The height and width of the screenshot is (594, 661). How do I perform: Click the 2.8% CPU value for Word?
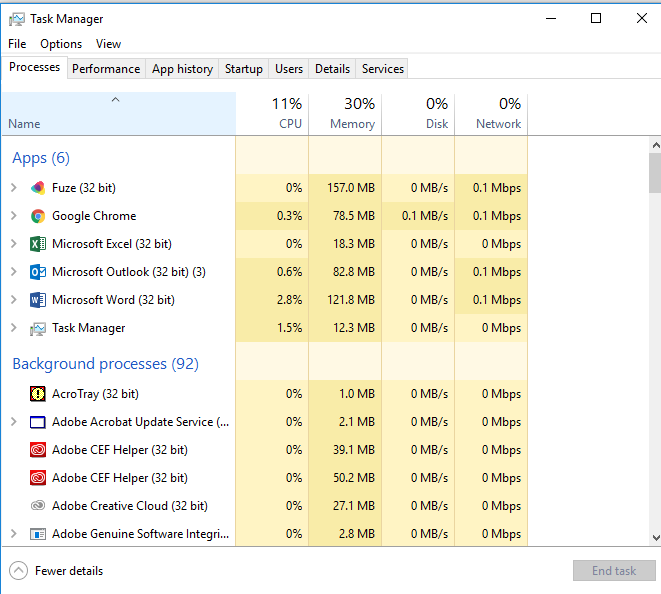(290, 300)
